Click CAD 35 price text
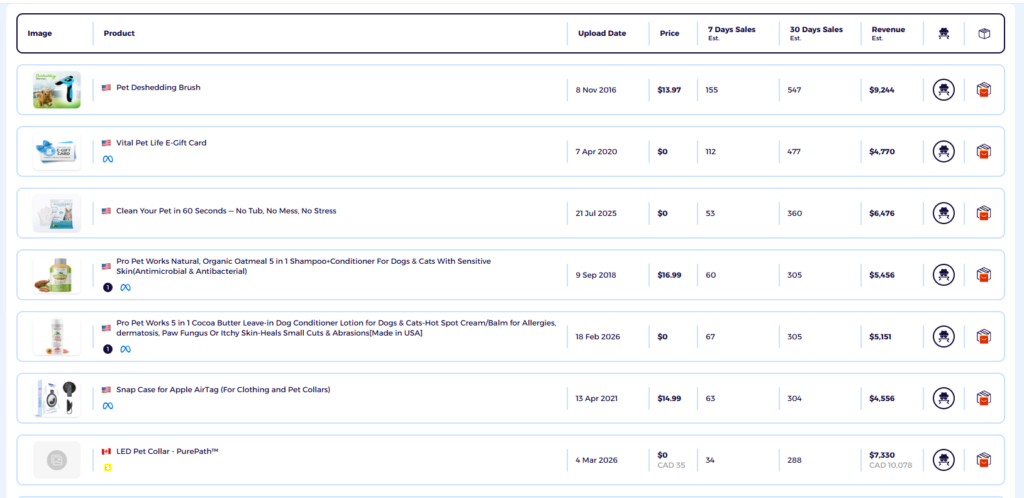This screenshot has width=1024, height=498. [x=671, y=465]
